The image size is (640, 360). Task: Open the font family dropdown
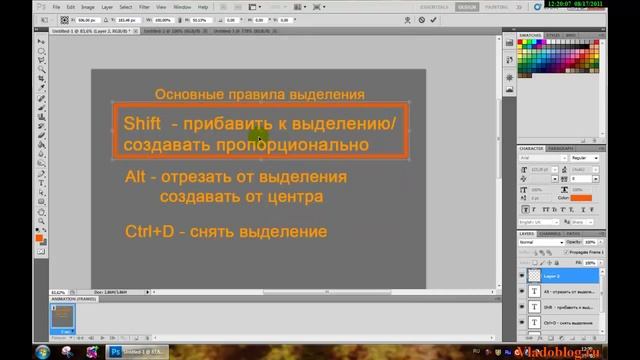[x=564, y=158]
